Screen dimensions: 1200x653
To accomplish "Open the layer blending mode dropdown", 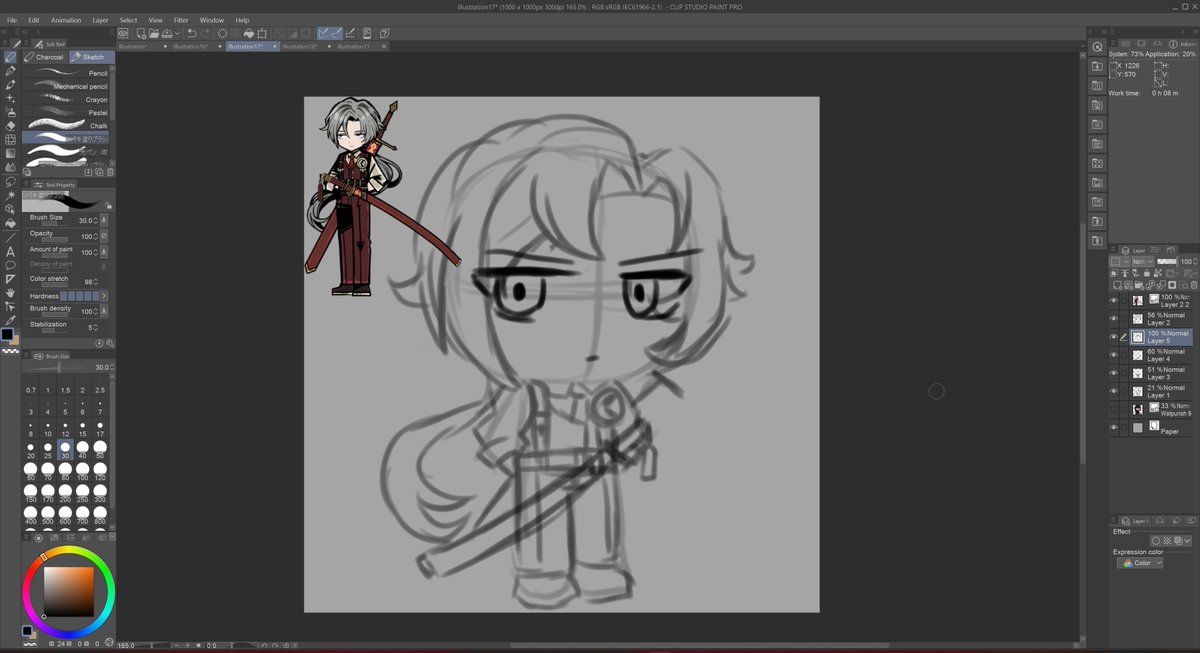I will pyautogui.click(x=1142, y=261).
